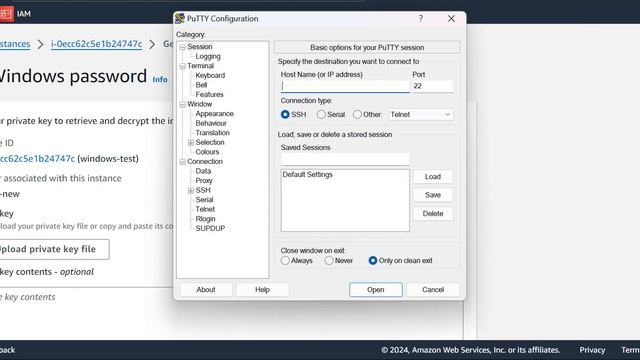Choose Never for close window on exit
The width and height of the screenshot is (640, 360).
329,260
